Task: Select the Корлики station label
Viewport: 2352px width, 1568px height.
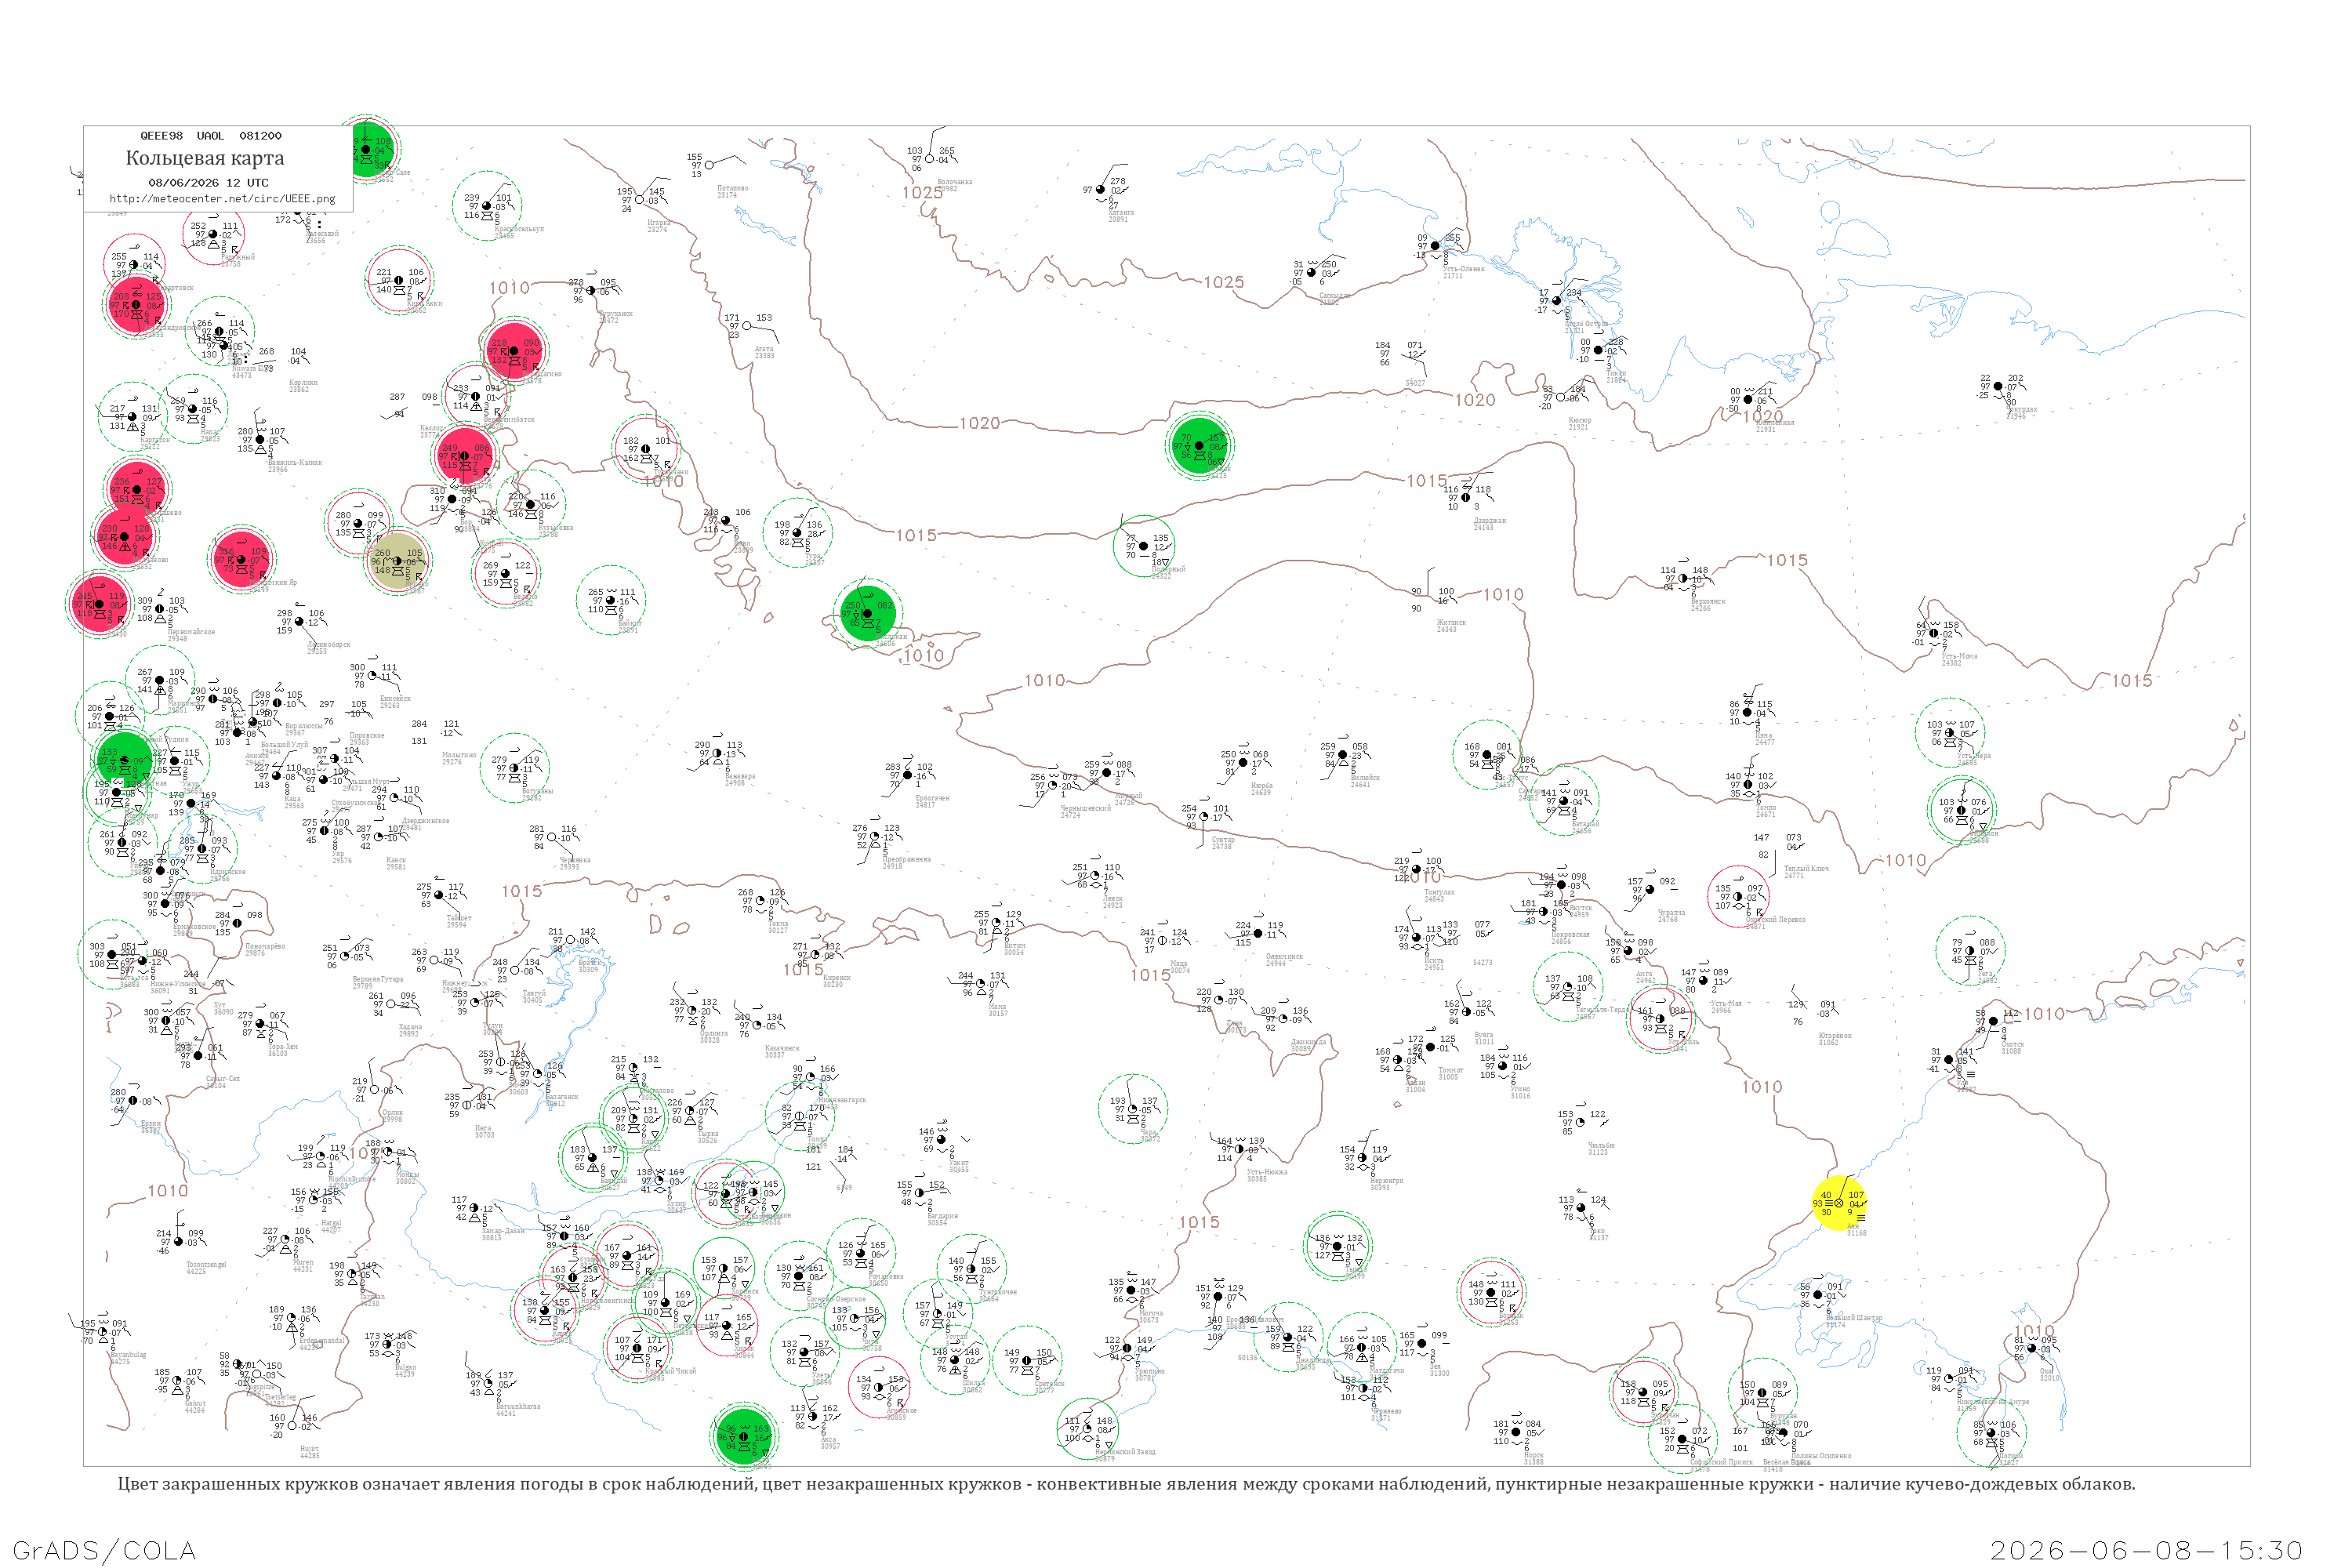Action: pos(303,383)
